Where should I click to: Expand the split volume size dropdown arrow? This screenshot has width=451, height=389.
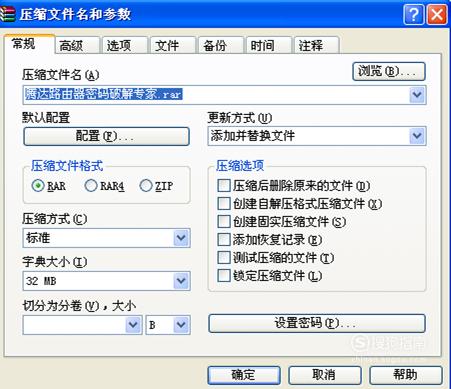pos(133,325)
